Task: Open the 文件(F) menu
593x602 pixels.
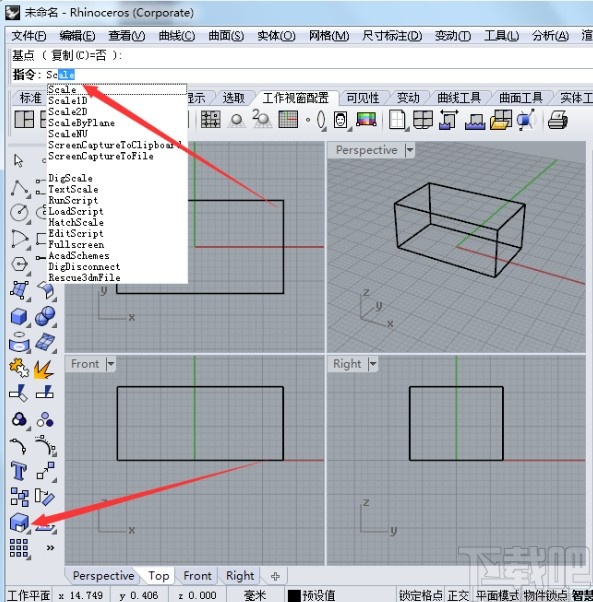Action: (29, 36)
